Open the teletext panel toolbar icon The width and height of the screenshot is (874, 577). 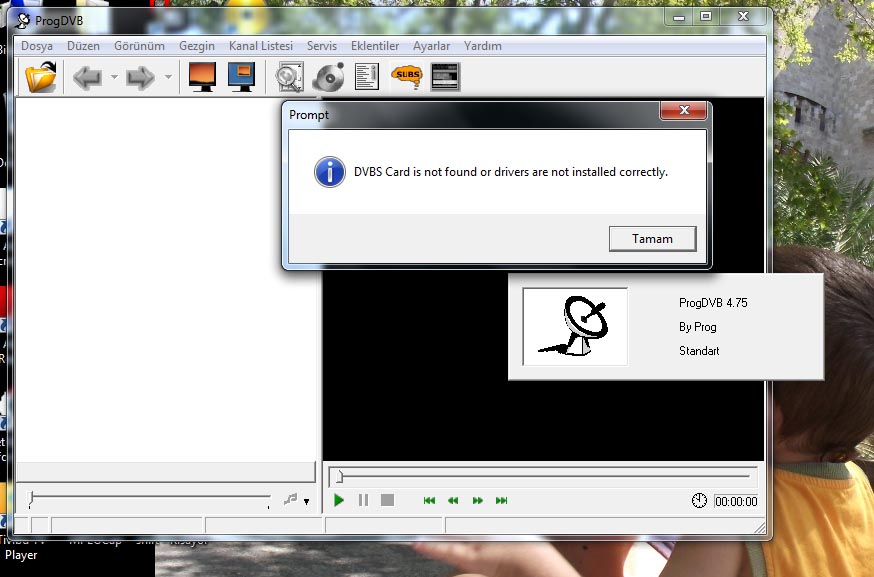(x=445, y=77)
